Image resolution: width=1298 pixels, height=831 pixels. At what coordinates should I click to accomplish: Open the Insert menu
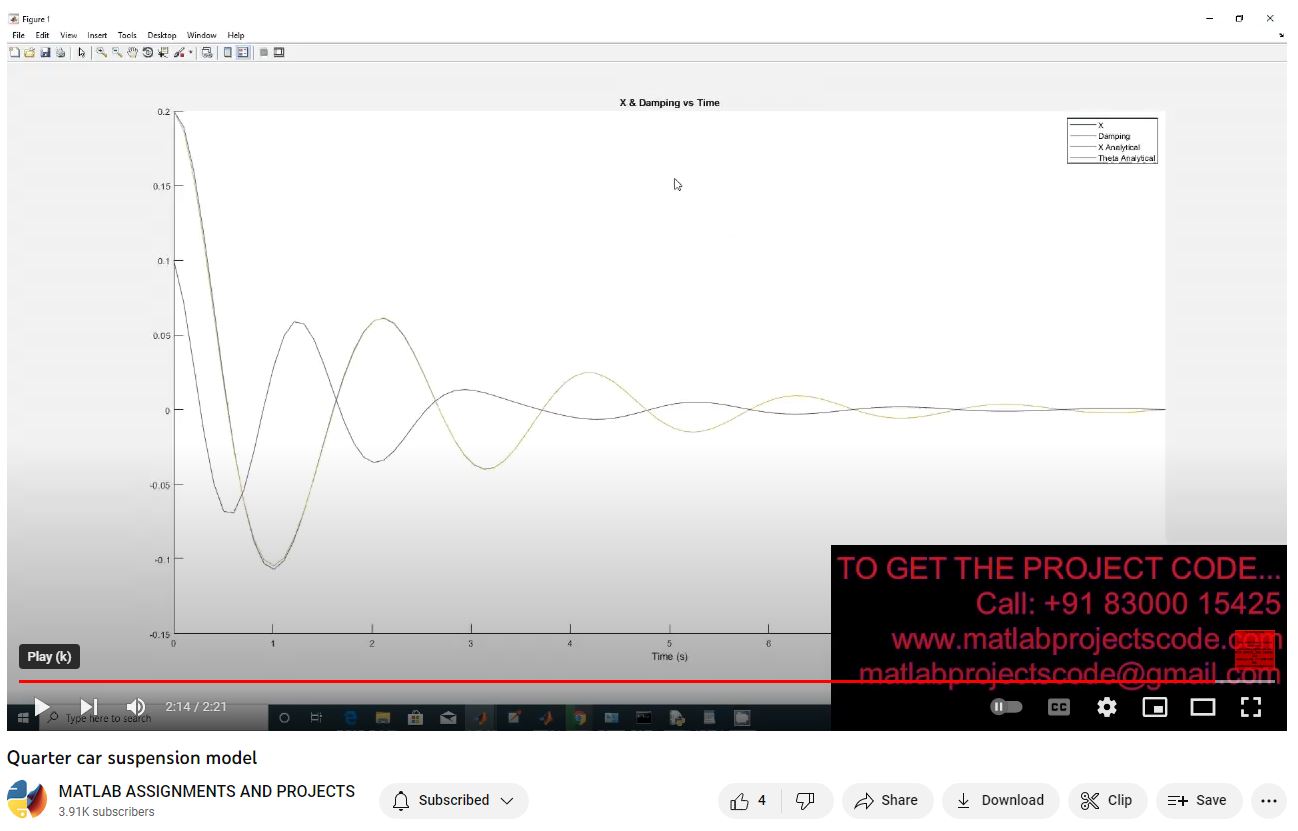click(97, 35)
